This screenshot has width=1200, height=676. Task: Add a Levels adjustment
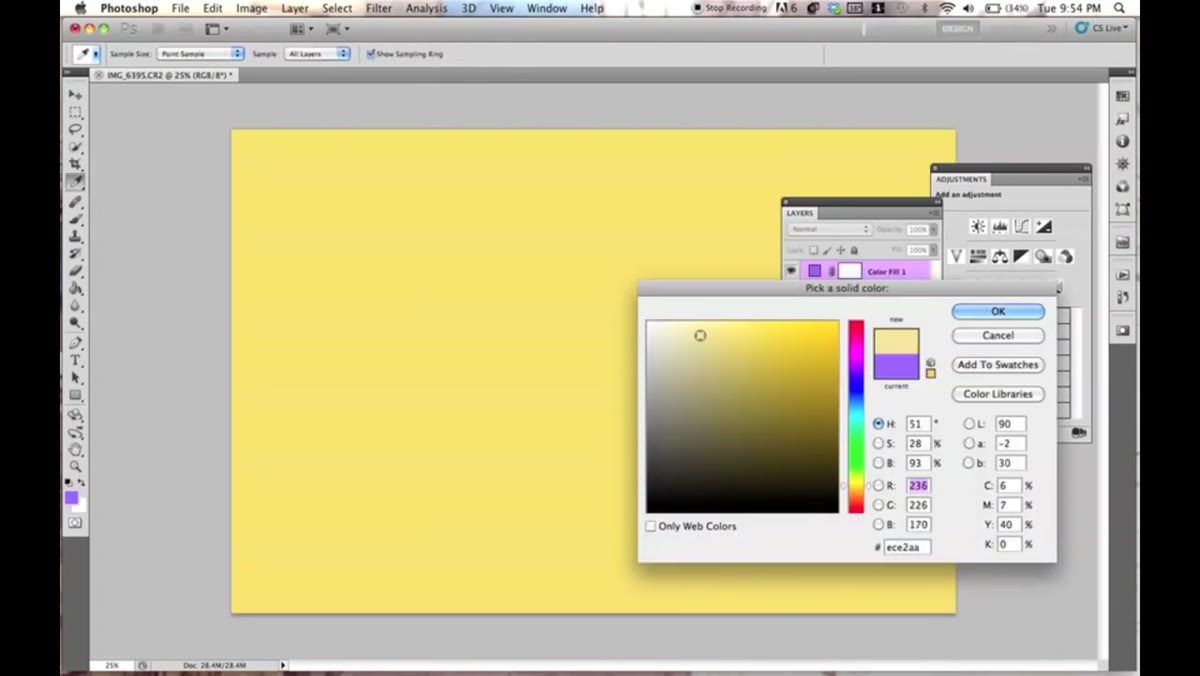pyautogui.click(x=1000, y=227)
